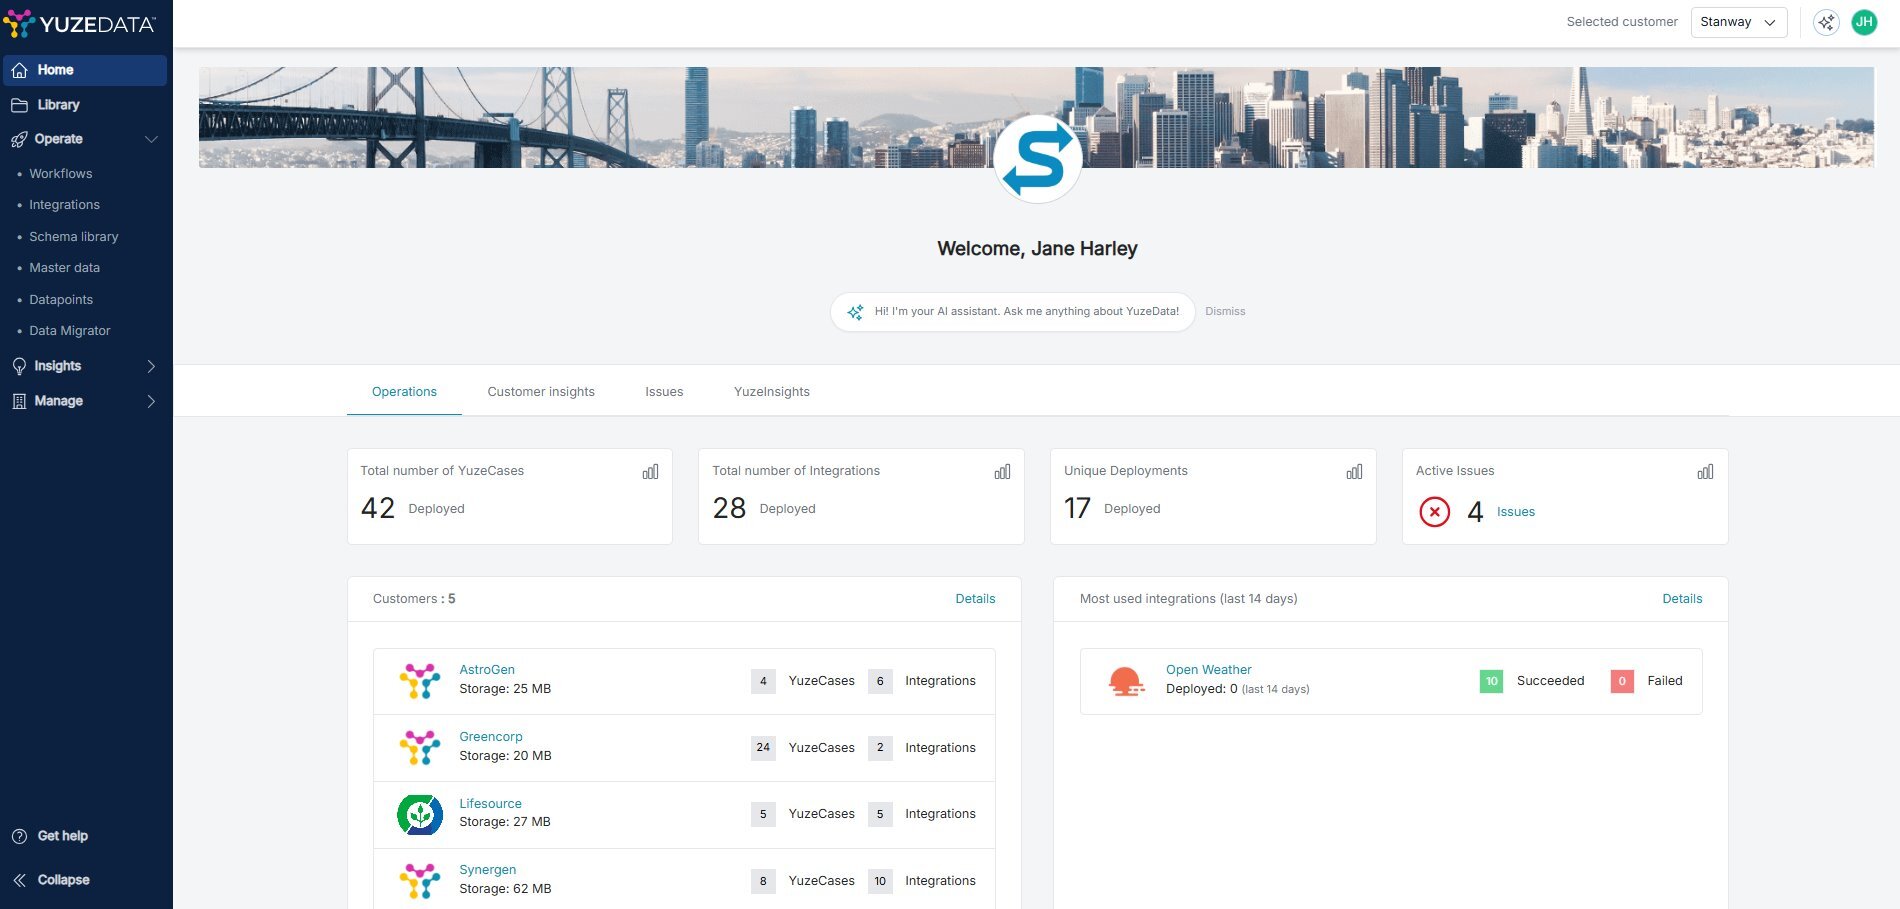Click the red Active Issues error icon
The width and height of the screenshot is (1900, 909).
click(1434, 512)
